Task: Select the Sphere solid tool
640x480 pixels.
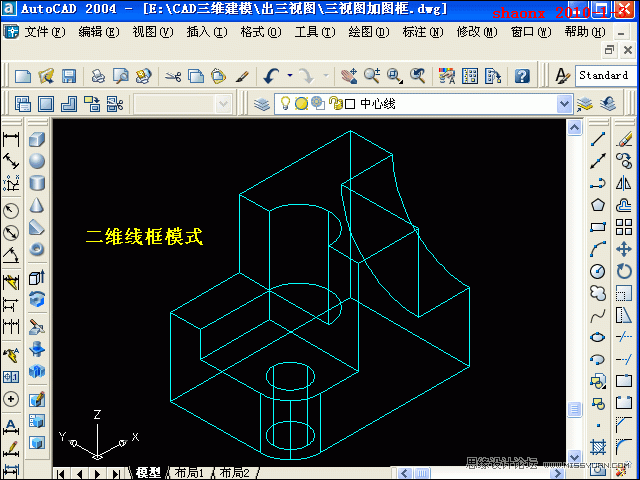Action: pyautogui.click(x=37, y=161)
